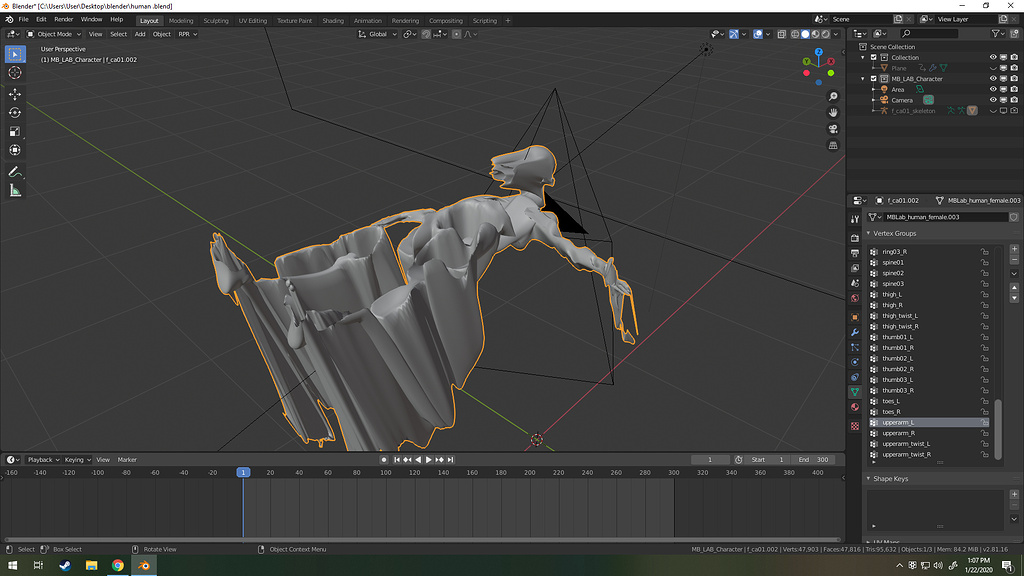Select the Scale tool
Image resolution: width=1024 pixels, height=576 pixels.
[x=15, y=131]
